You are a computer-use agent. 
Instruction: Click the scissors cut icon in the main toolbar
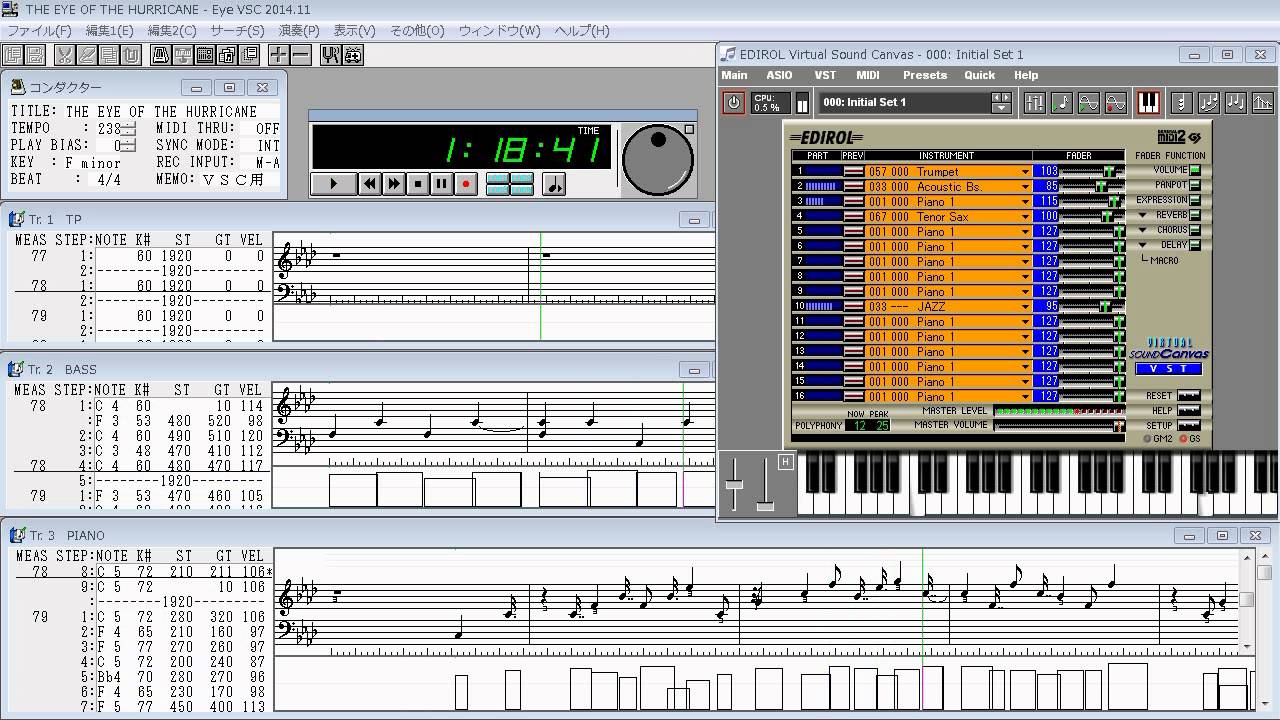tap(65, 55)
